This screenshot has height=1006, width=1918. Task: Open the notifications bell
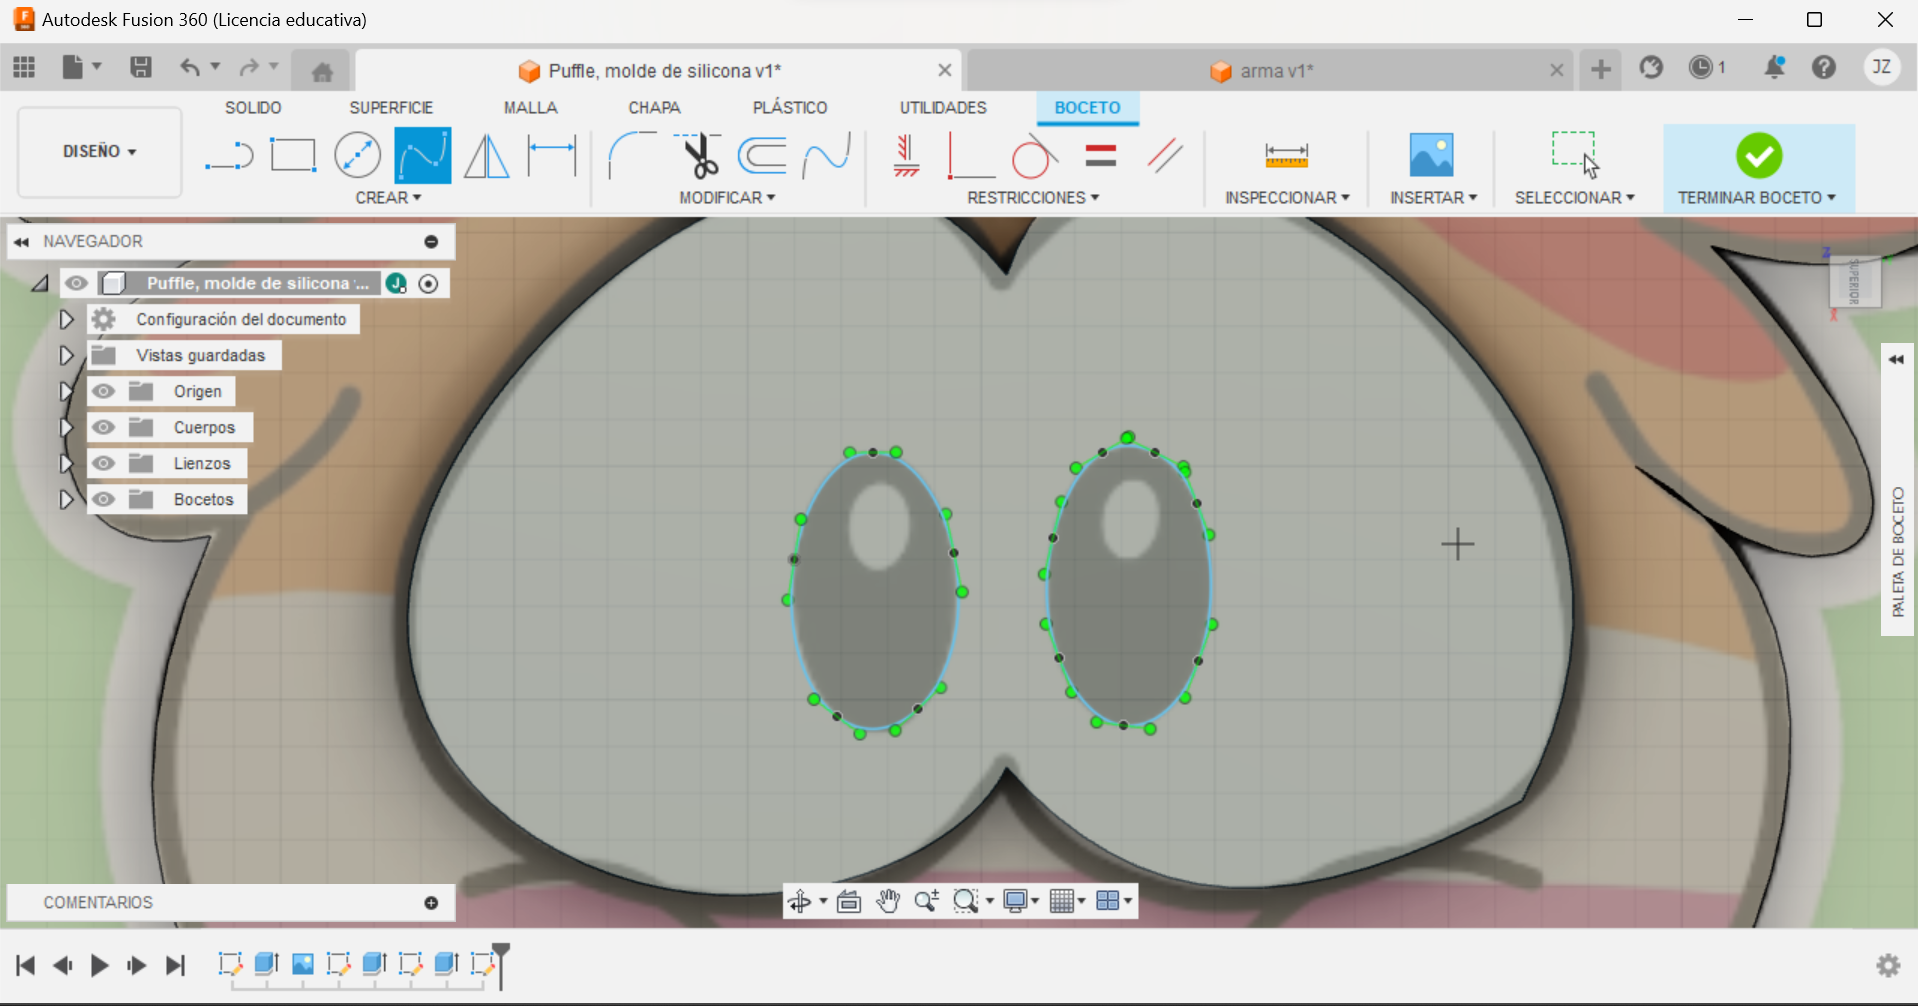pos(1775,67)
